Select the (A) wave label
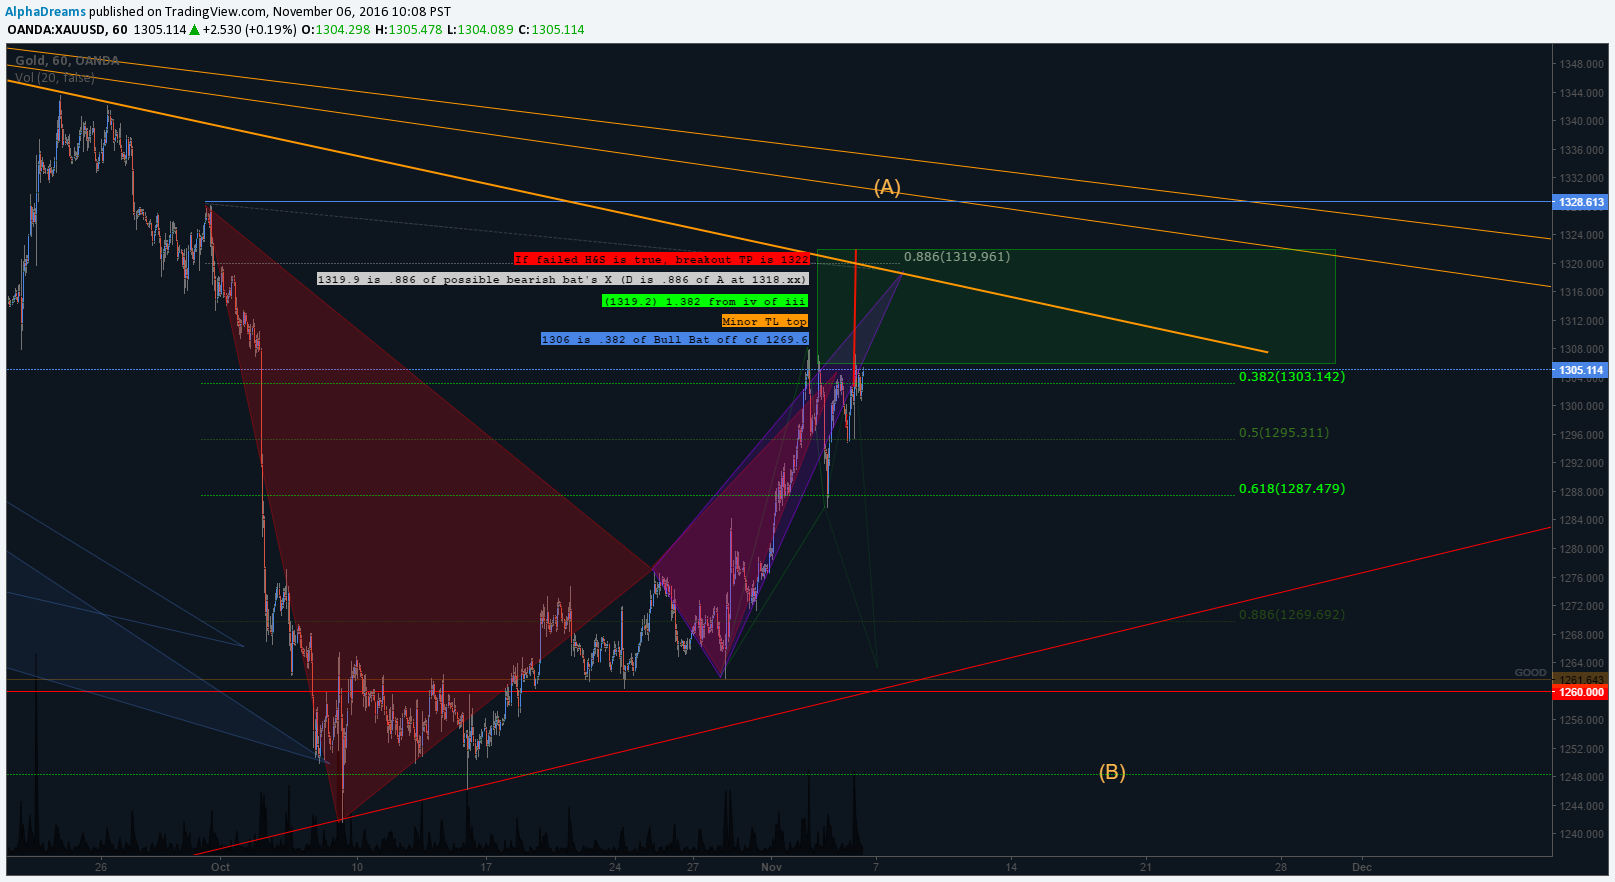1615x882 pixels. click(x=887, y=187)
